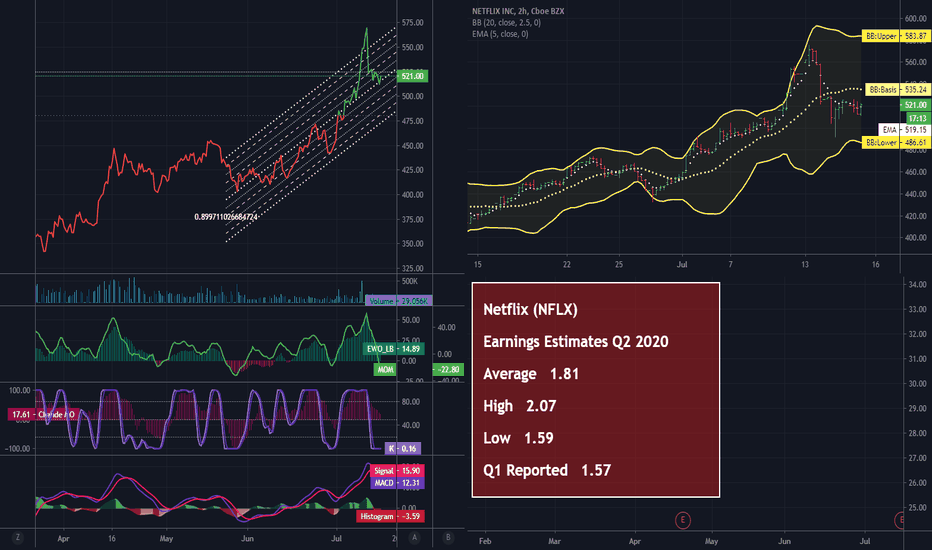
Task: Click the MOM indicator label
Action: coord(386,370)
